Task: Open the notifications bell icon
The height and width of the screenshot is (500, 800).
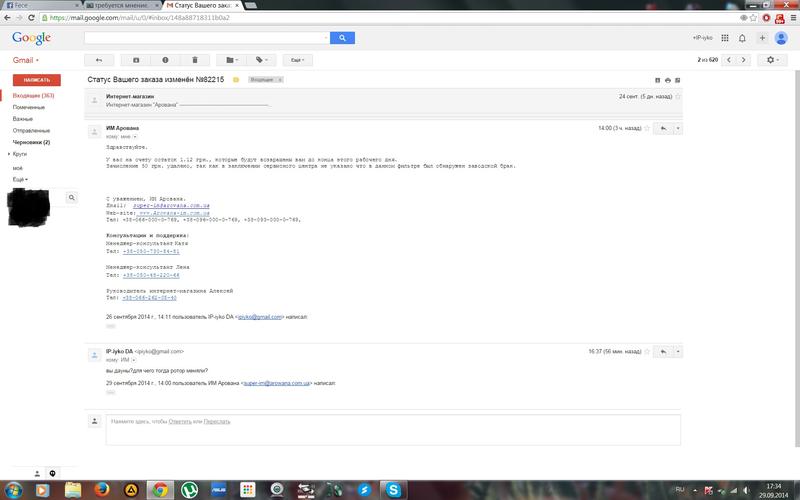Action: [743, 38]
